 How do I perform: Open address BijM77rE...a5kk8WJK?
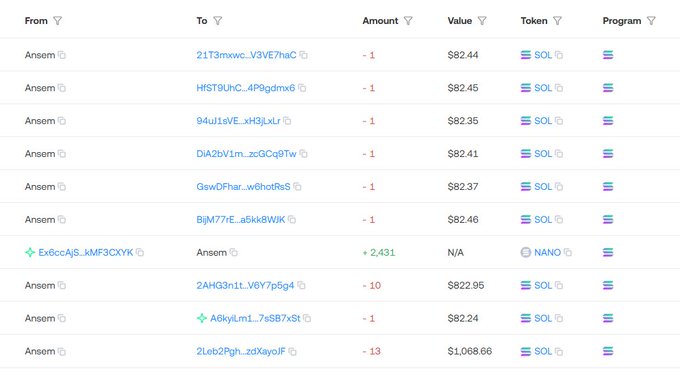click(x=241, y=220)
